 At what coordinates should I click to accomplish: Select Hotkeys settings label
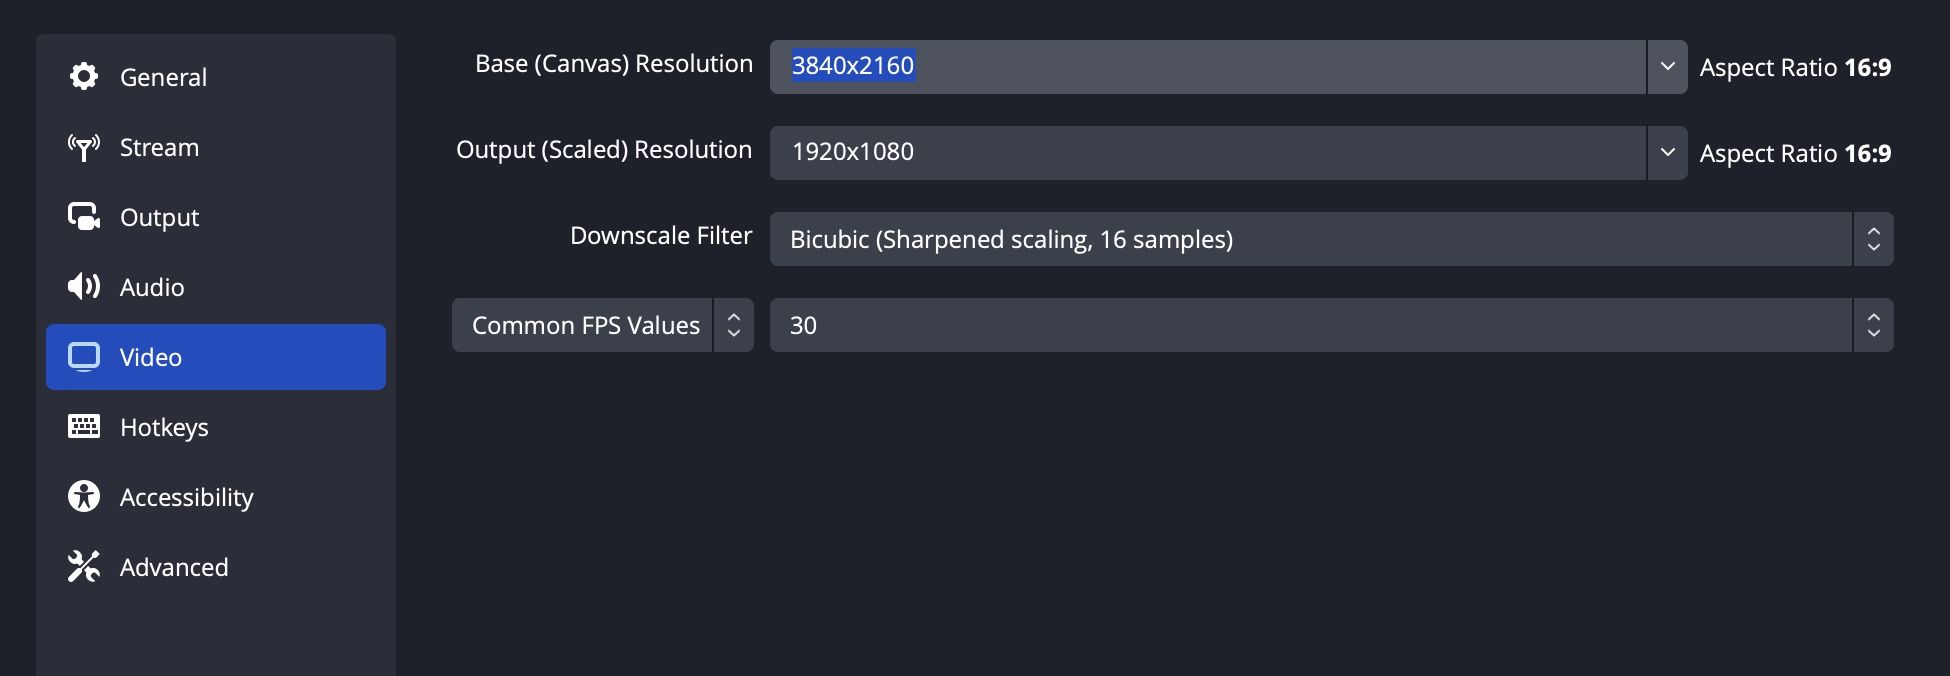pos(164,427)
